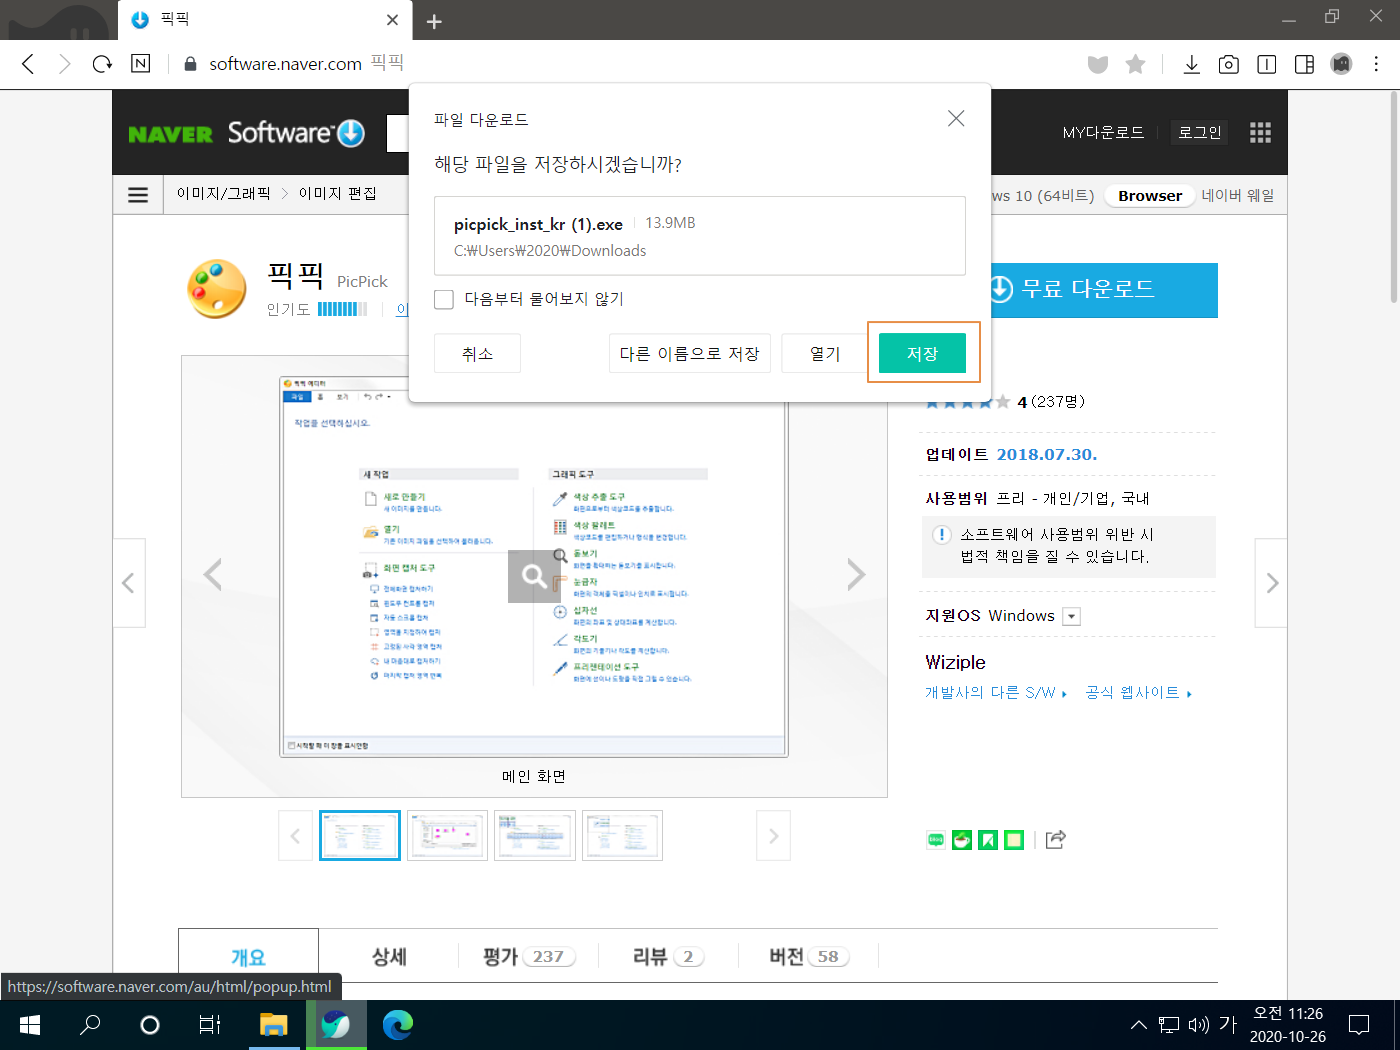1400x1050 pixels.
Task: Open 이미지 편집 breadcrumb link
Action: (338, 194)
